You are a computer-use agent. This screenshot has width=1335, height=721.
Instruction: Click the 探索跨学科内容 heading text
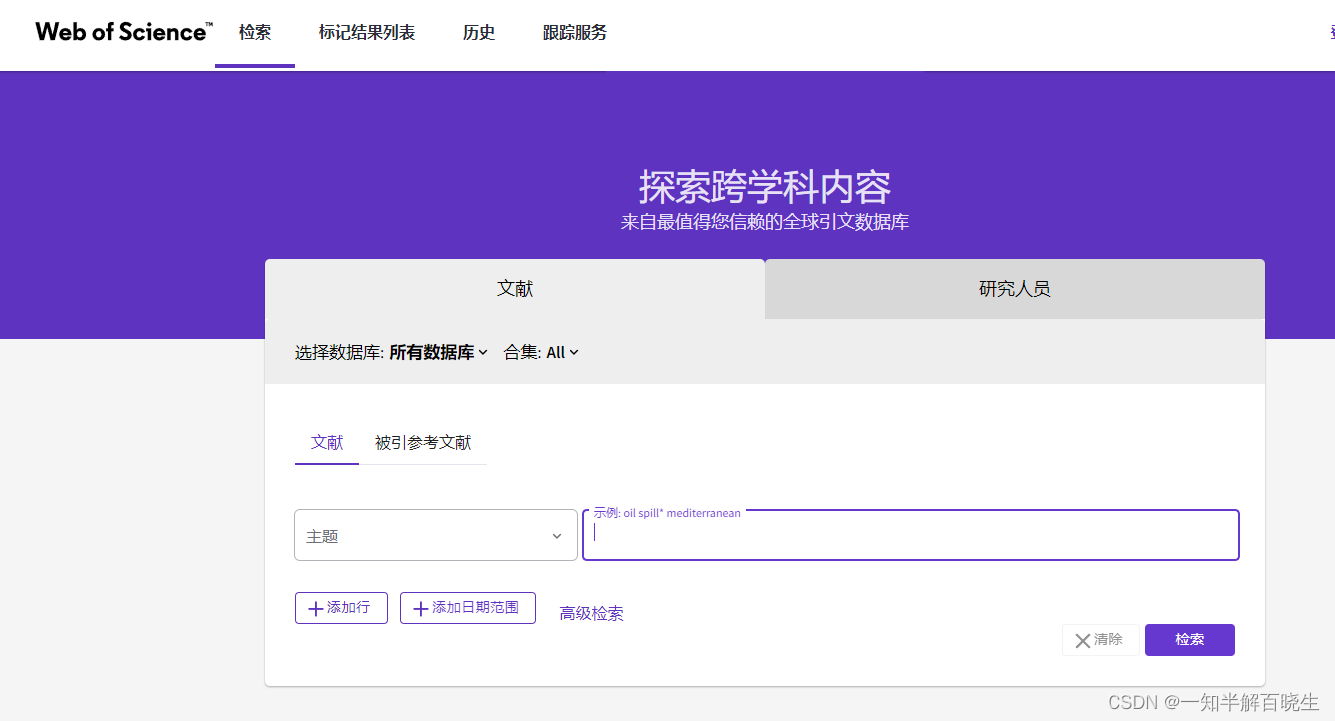pos(765,187)
